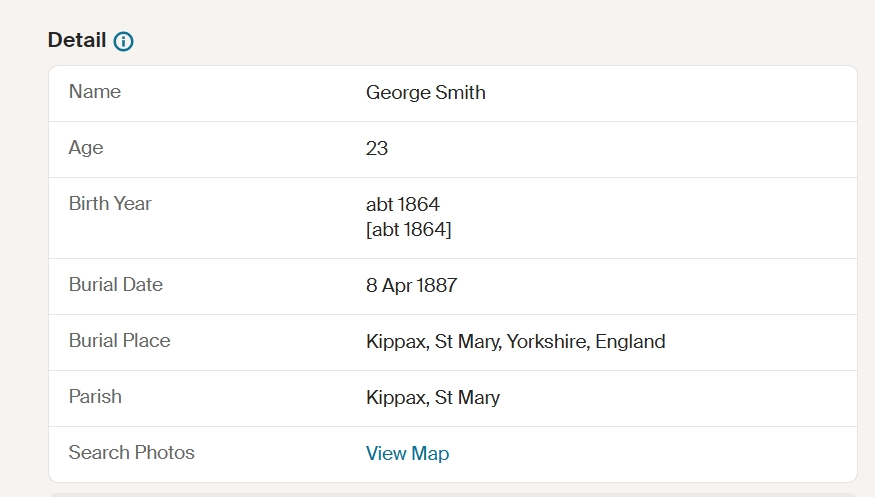Select the Birth Year field label
The height and width of the screenshot is (497, 875).
point(110,204)
